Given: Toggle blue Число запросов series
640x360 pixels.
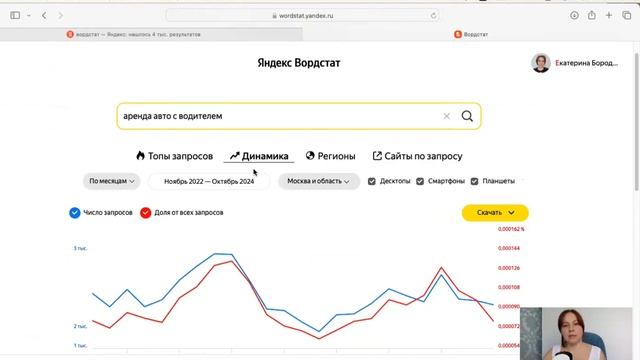Looking at the screenshot, I should (75, 213).
